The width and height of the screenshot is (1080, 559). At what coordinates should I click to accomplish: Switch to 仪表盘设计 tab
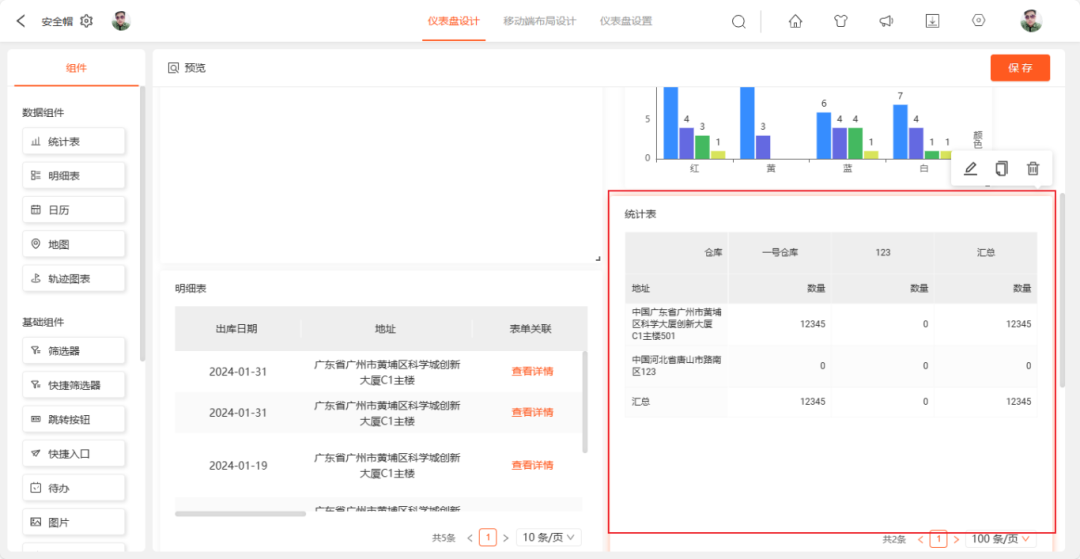click(x=453, y=21)
